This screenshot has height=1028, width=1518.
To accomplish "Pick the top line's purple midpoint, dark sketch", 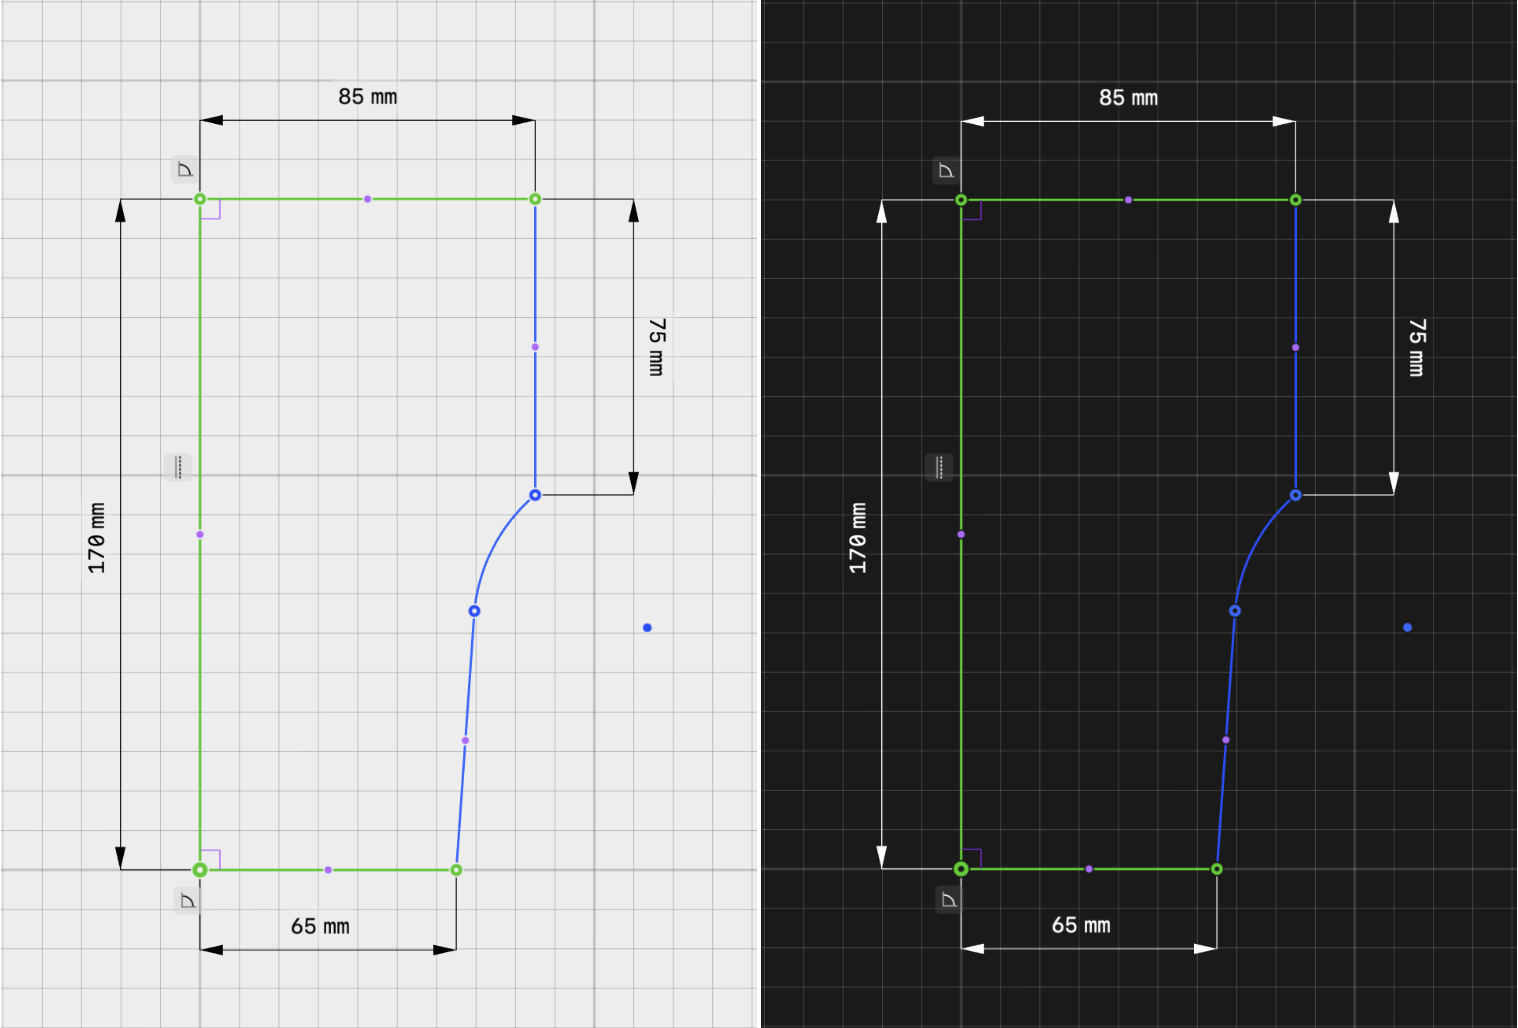I will [x=1128, y=200].
